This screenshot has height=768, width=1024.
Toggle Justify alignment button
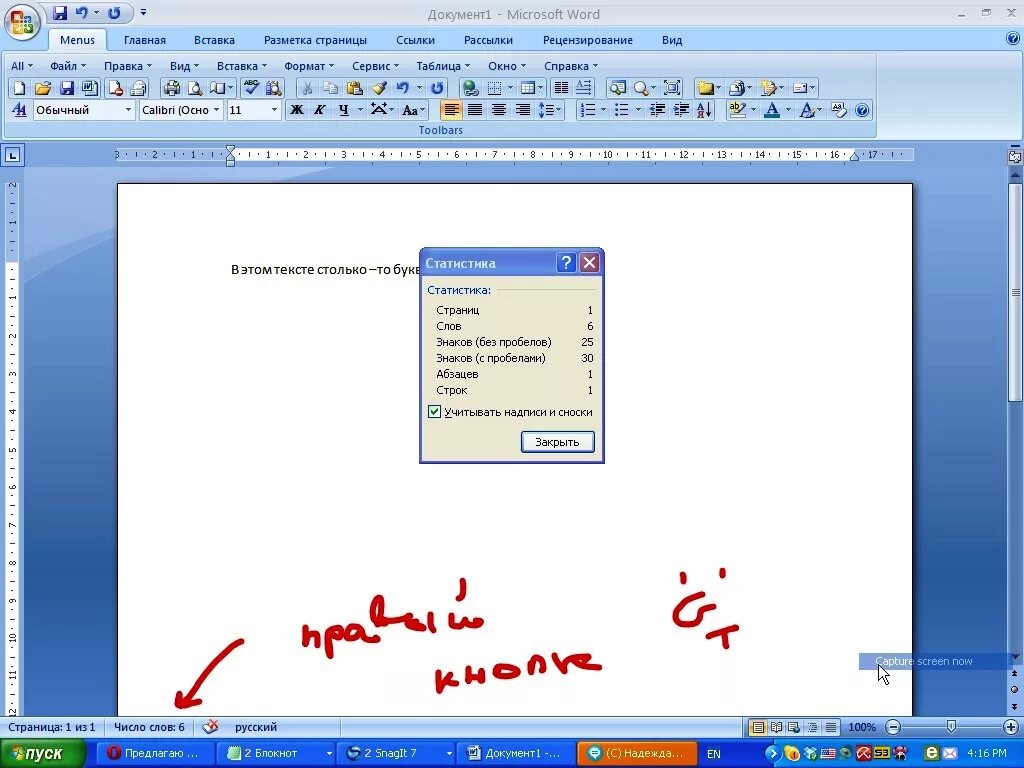point(475,110)
